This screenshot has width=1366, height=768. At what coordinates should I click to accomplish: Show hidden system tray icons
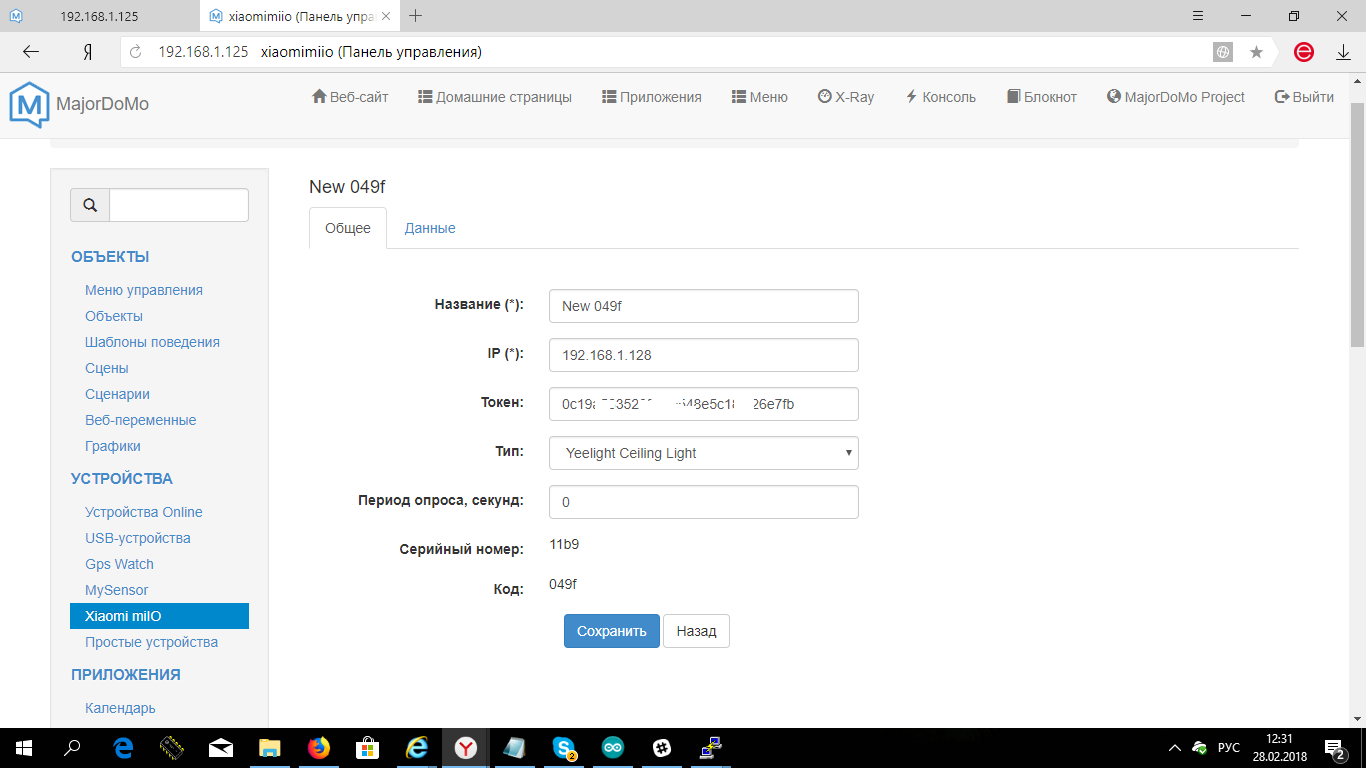[1175, 748]
